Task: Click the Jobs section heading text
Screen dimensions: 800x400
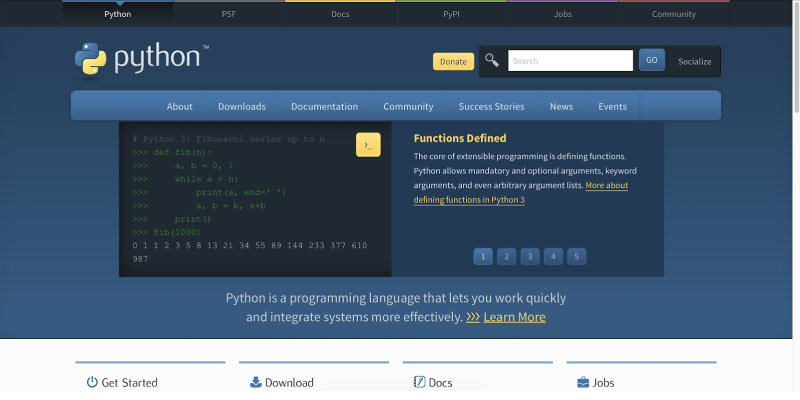Action: [603, 383]
